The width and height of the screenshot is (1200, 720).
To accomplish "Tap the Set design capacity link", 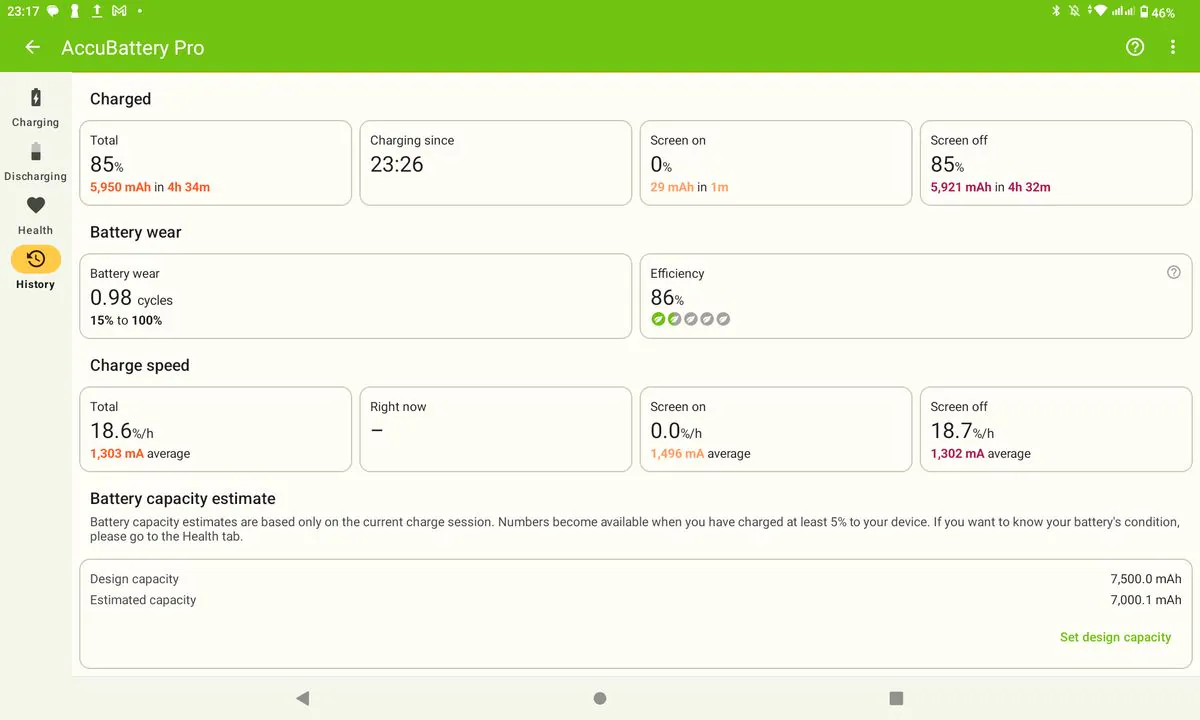I will click(1115, 637).
